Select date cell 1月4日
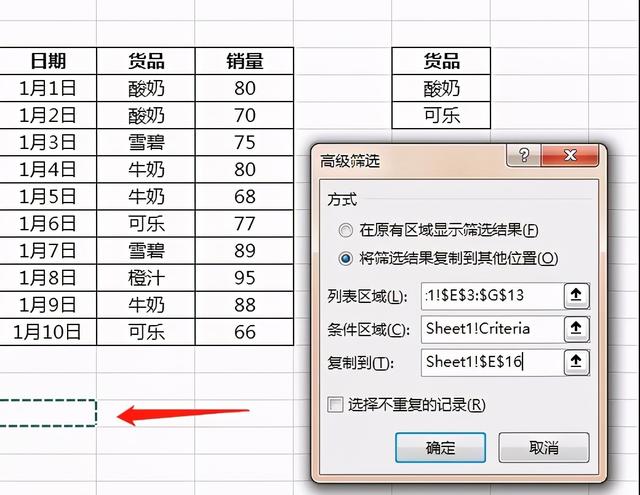The width and height of the screenshot is (640, 495). (48, 169)
